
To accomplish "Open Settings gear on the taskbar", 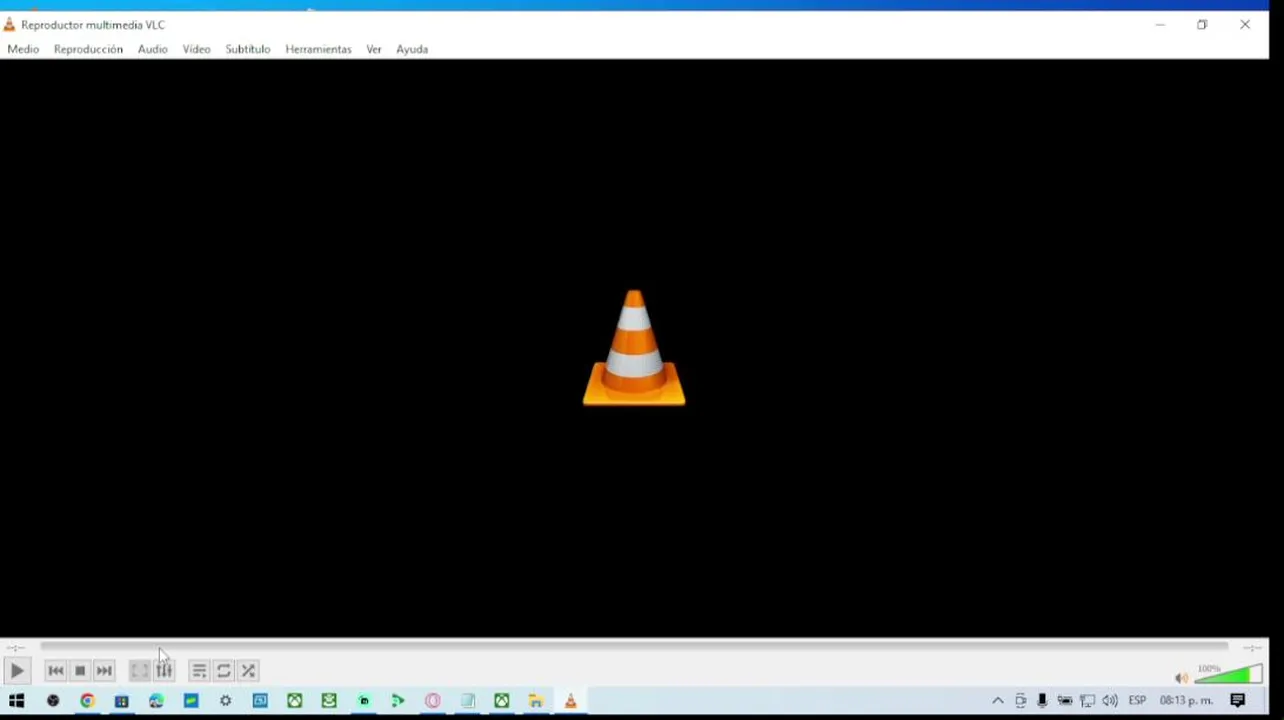I will point(225,701).
